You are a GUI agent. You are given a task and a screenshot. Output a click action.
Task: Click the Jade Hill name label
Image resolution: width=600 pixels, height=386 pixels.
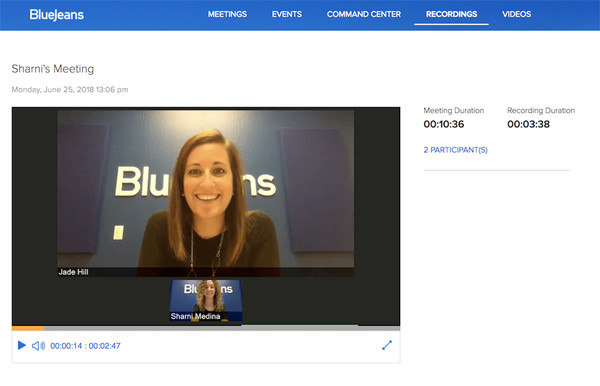pyautogui.click(x=73, y=272)
